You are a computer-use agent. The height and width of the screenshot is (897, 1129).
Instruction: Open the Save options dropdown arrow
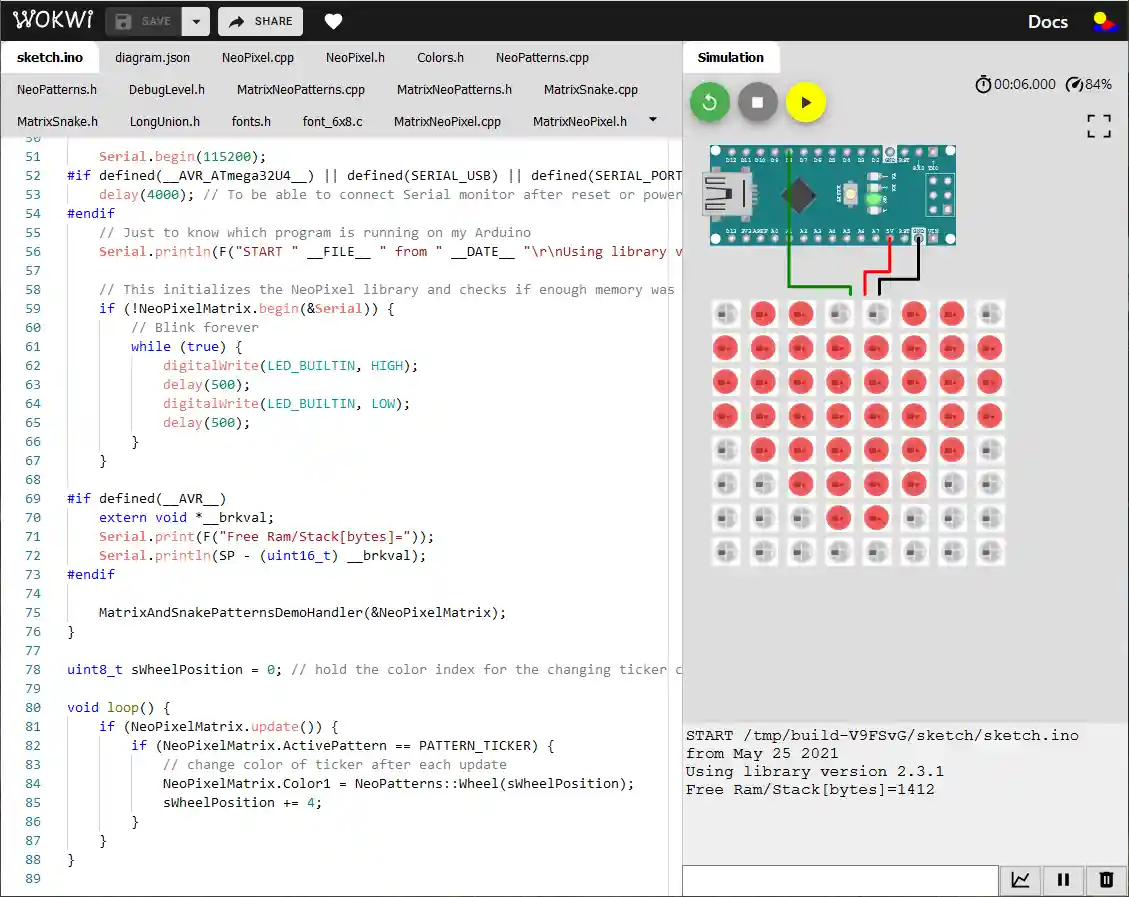click(x=196, y=21)
